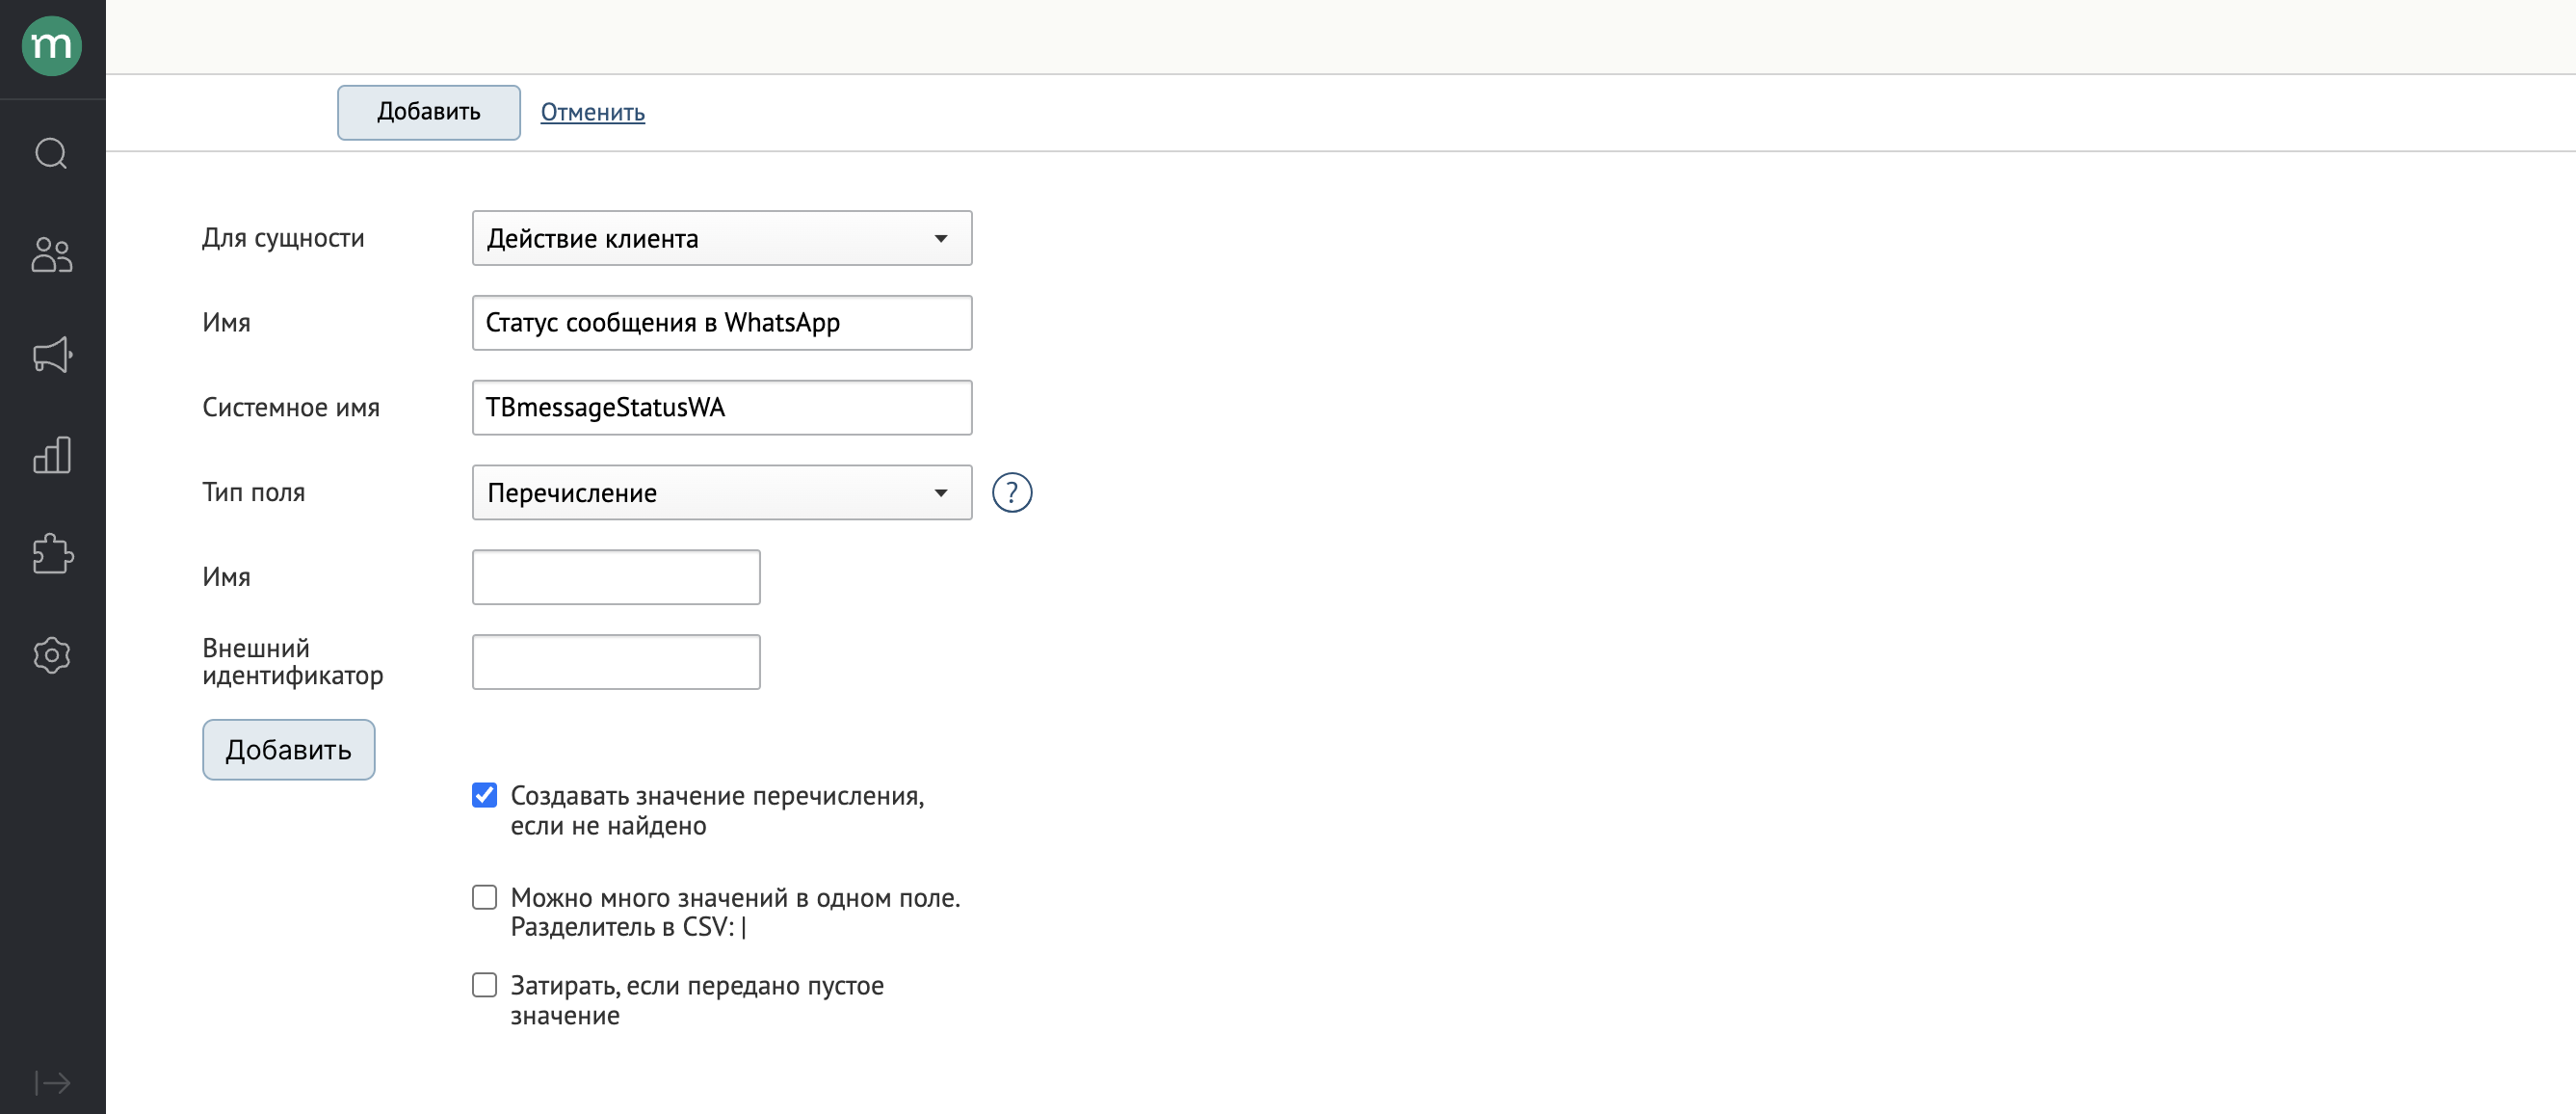Click top Добавить button
Screen dimensions: 2576x1114
tap(428, 112)
